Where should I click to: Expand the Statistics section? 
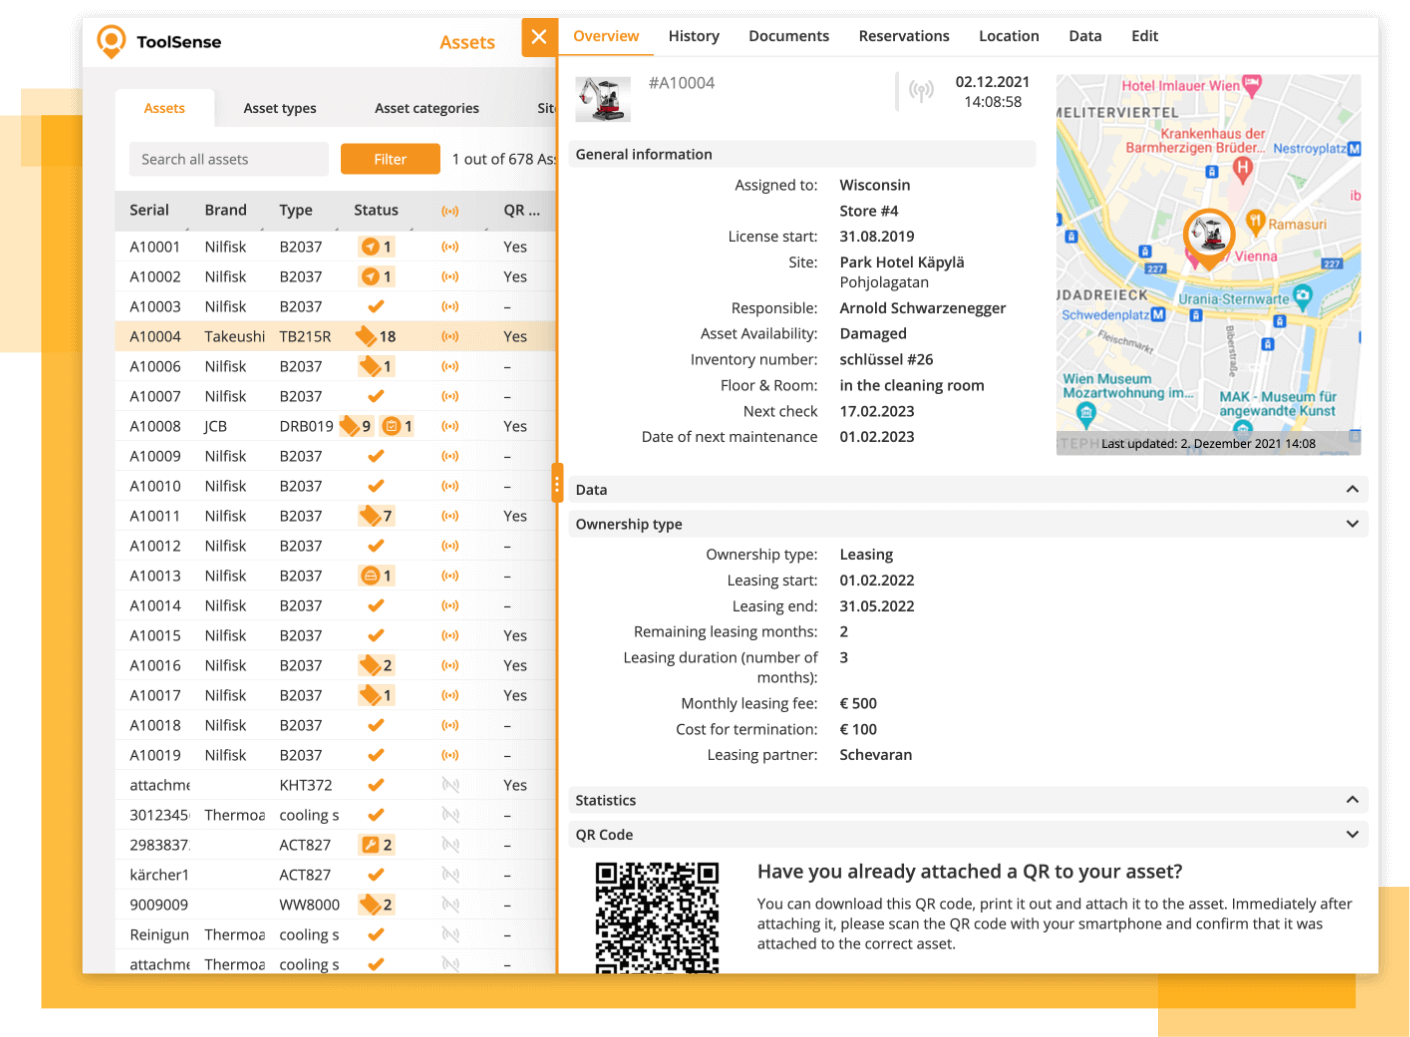[x=1352, y=800]
